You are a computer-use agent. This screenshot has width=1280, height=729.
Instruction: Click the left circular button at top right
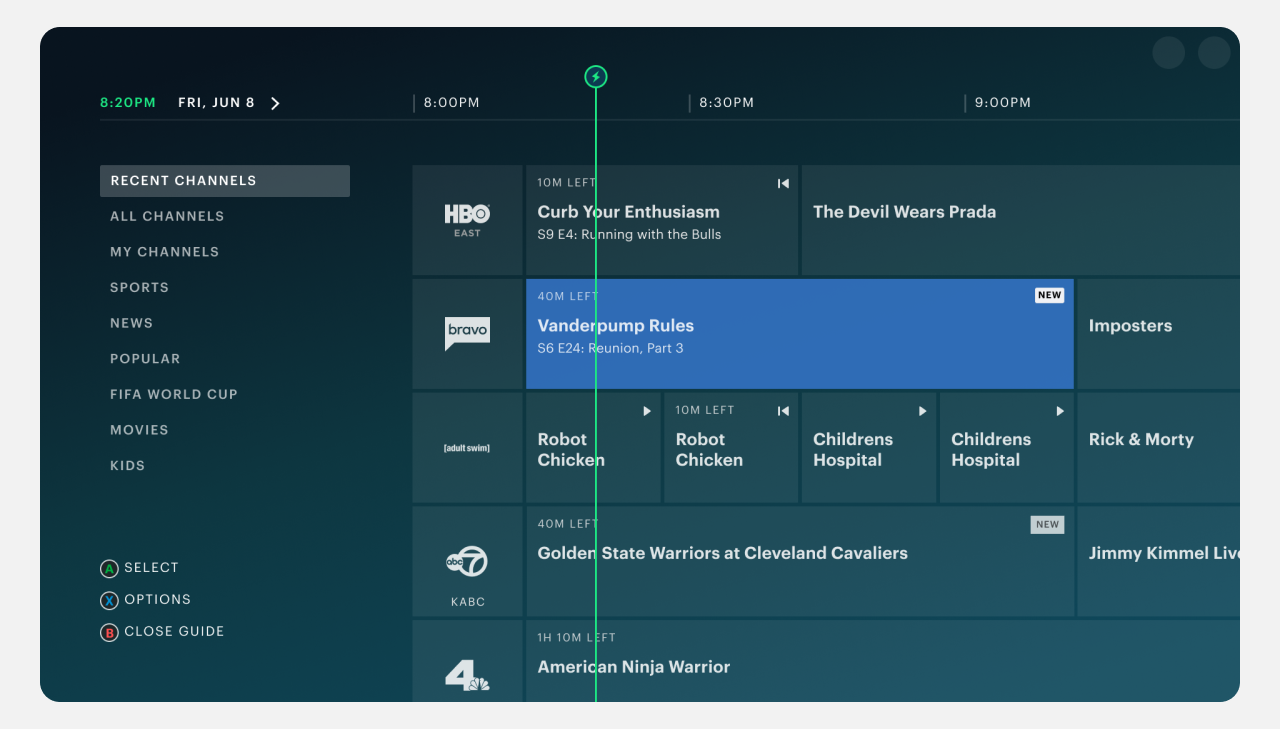[x=1169, y=53]
